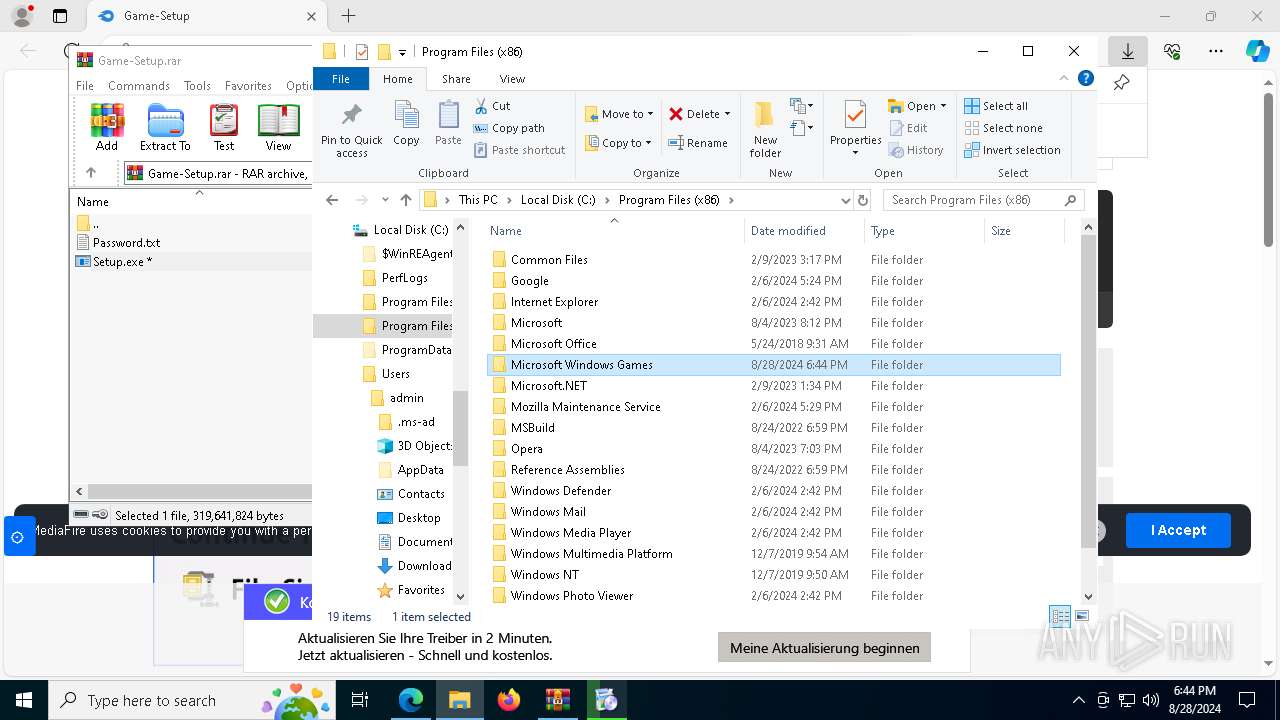Click Select none in ribbon
This screenshot has width=1280, height=720.
point(1003,128)
